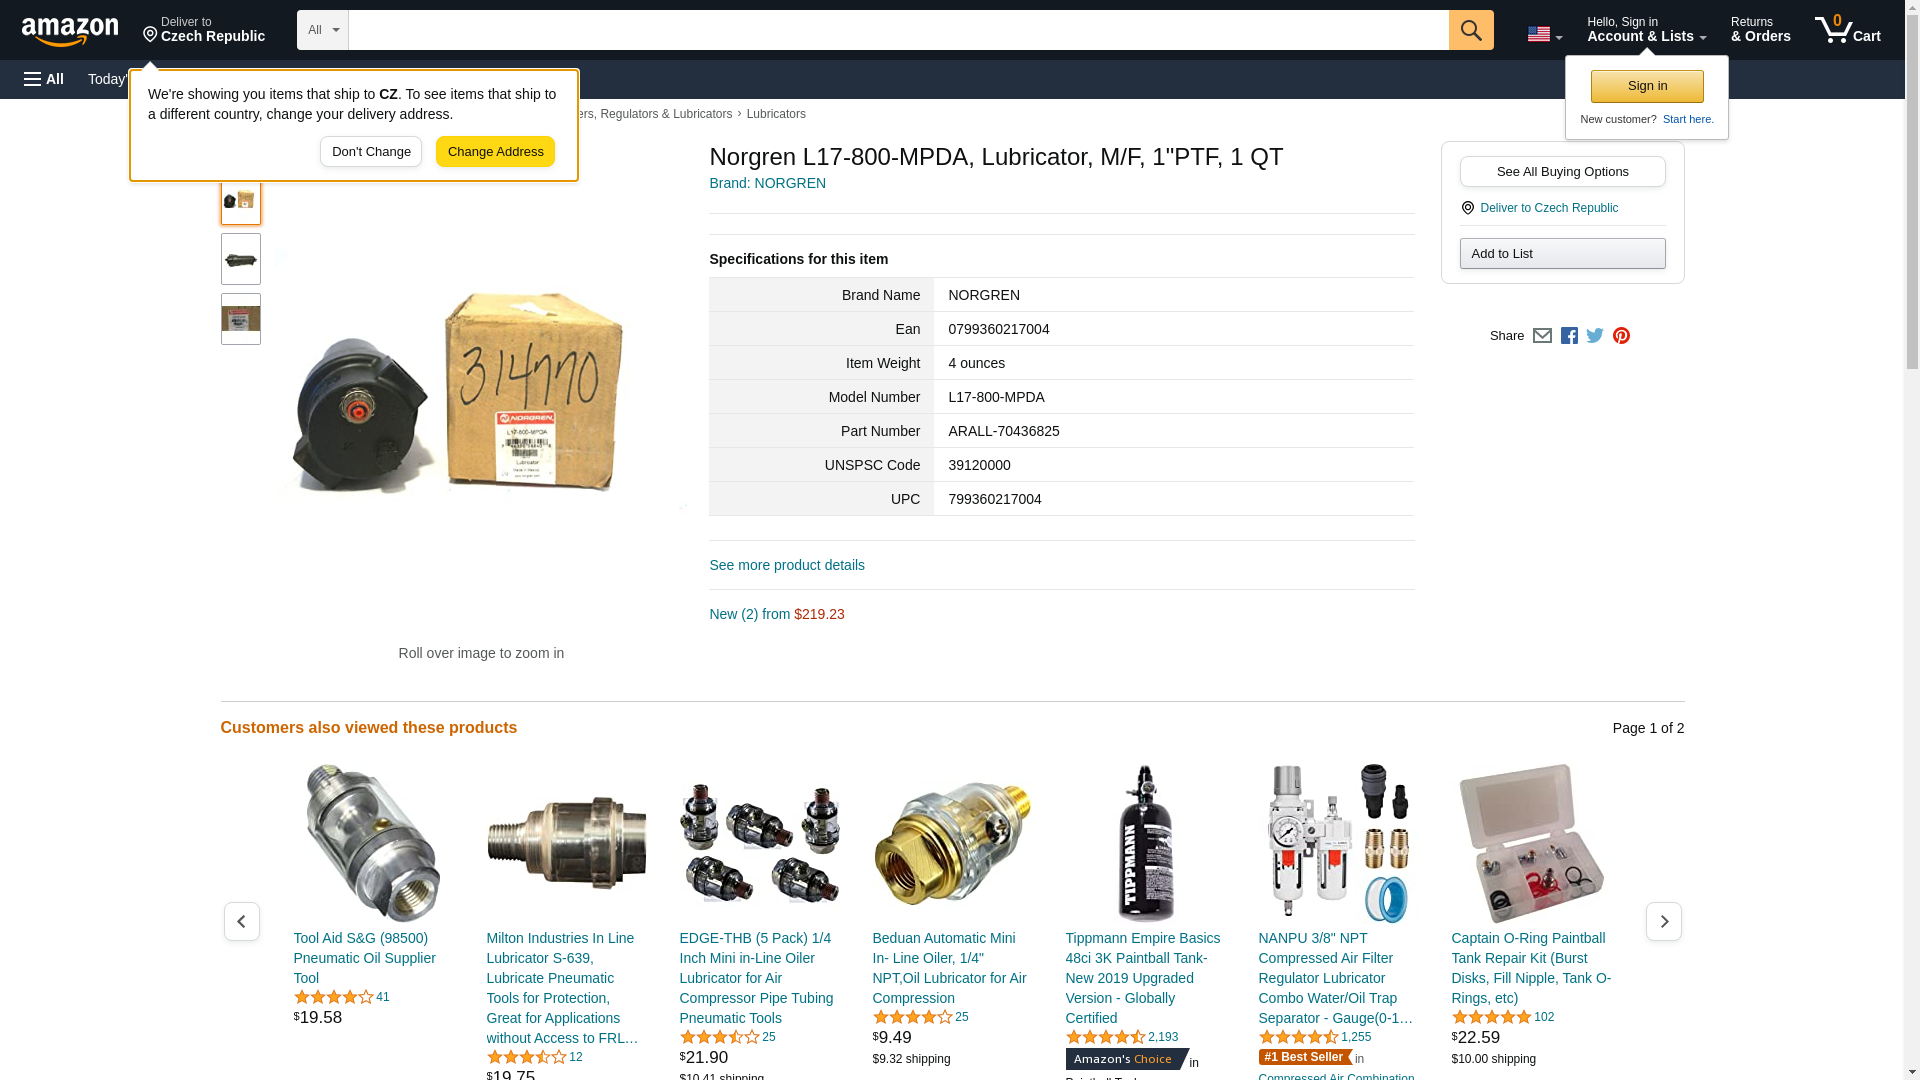Viewport: 1920px width, 1080px height.
Task: Go to next carousel page arrow
Action: [x=1663, y=921]
